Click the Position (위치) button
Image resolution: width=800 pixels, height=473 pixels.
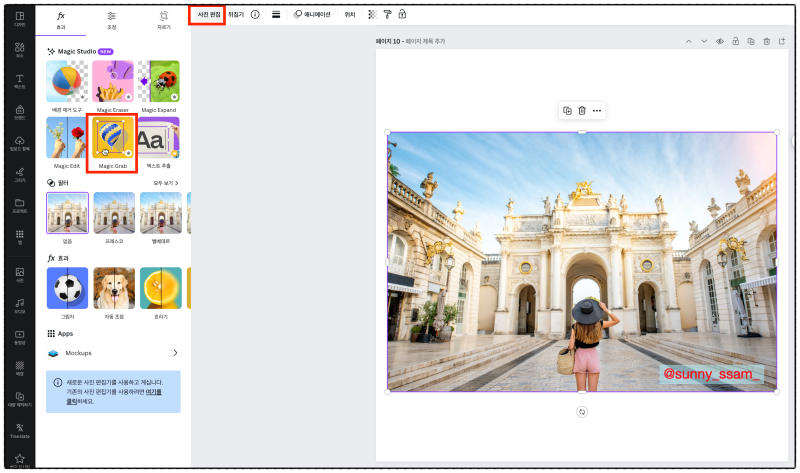(350, 15)
